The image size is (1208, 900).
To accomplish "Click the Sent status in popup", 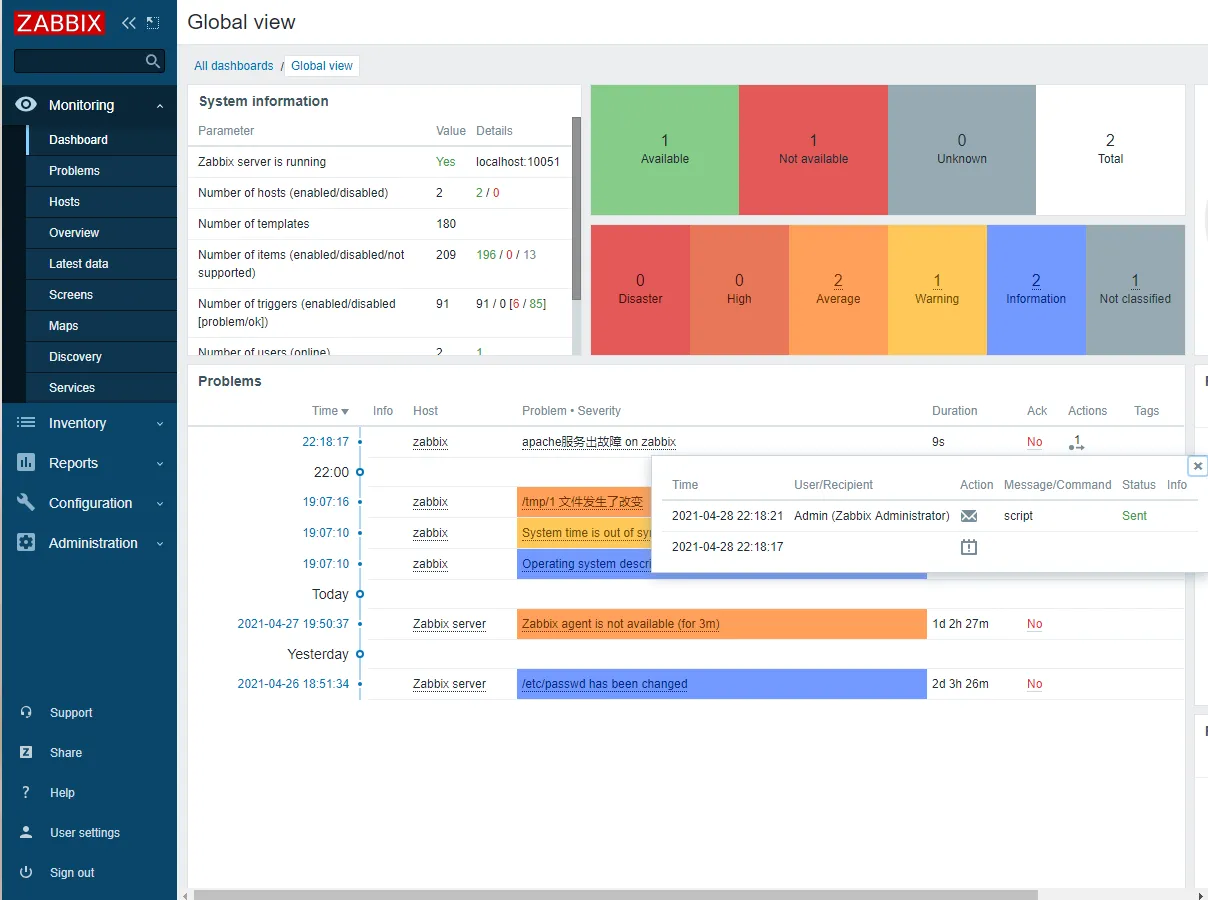I will [x=1134, y=516].
